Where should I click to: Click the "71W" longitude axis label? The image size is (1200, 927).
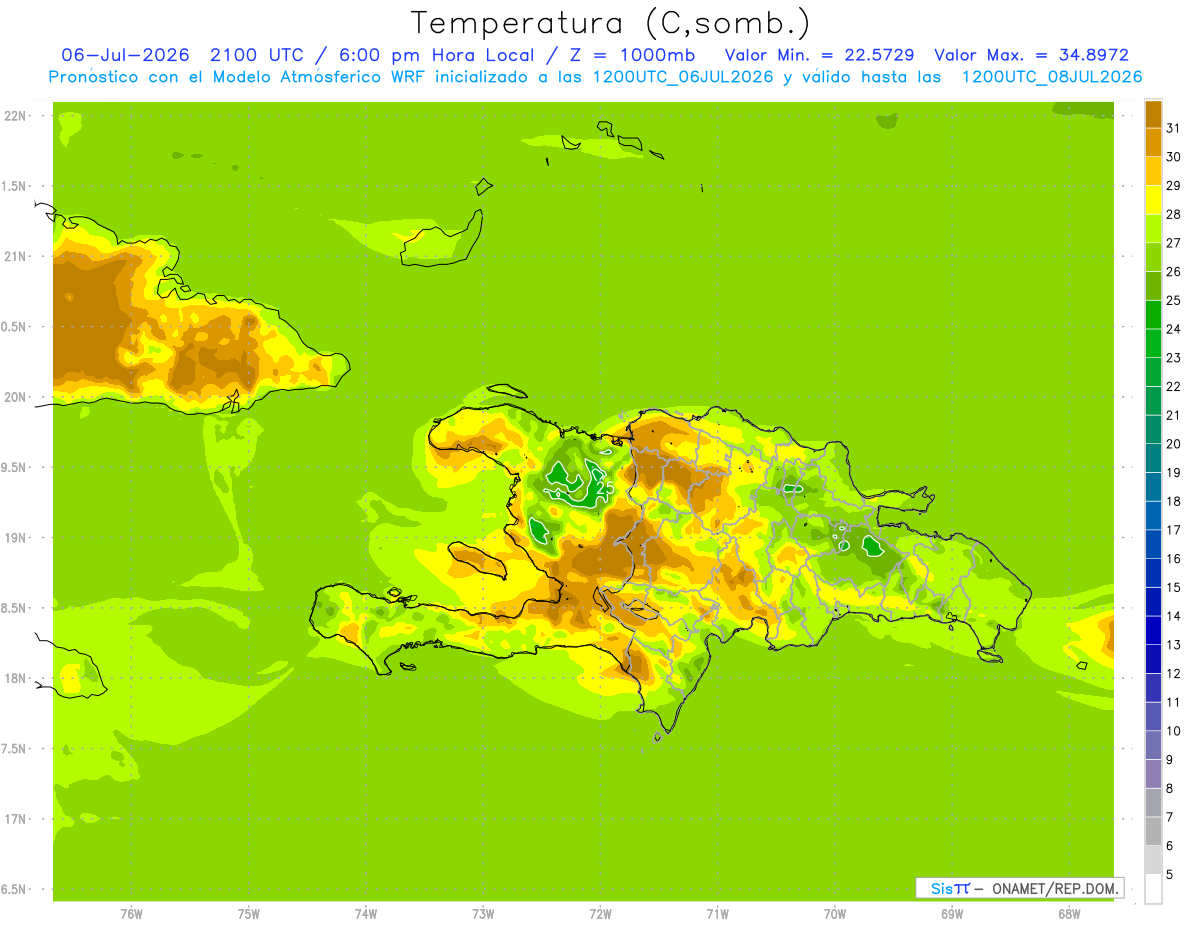(x=717, y=913)
